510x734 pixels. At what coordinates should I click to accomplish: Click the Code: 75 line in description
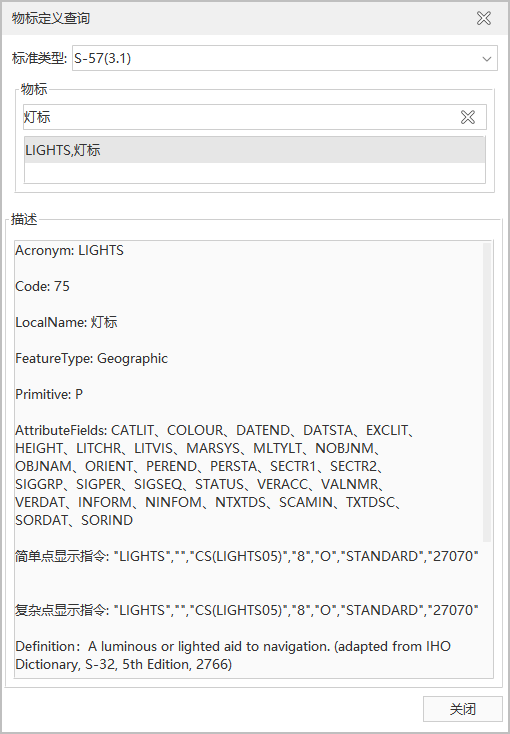click(x=43, y=286)
